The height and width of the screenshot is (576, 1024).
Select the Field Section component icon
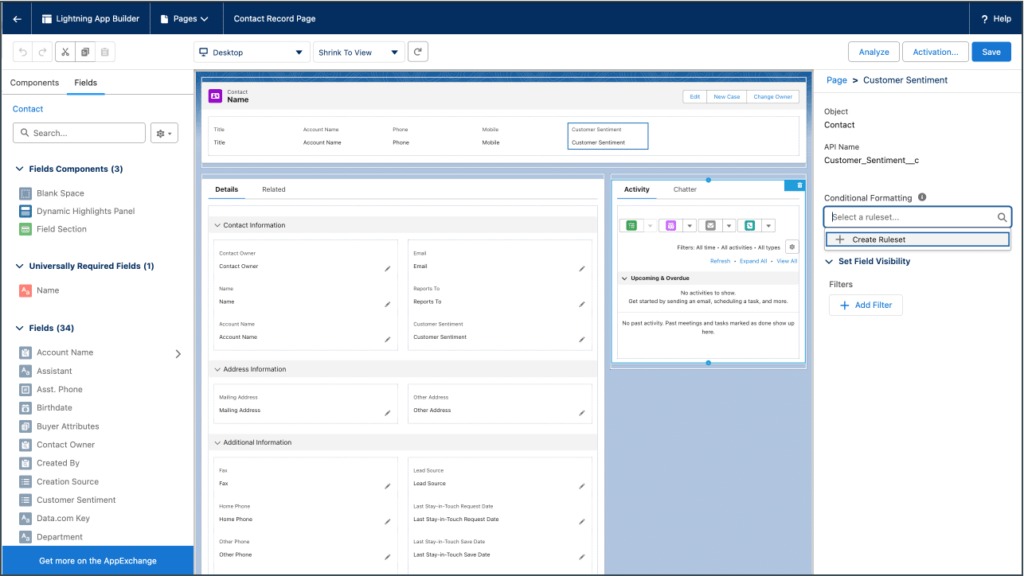[x=25, y=229]
